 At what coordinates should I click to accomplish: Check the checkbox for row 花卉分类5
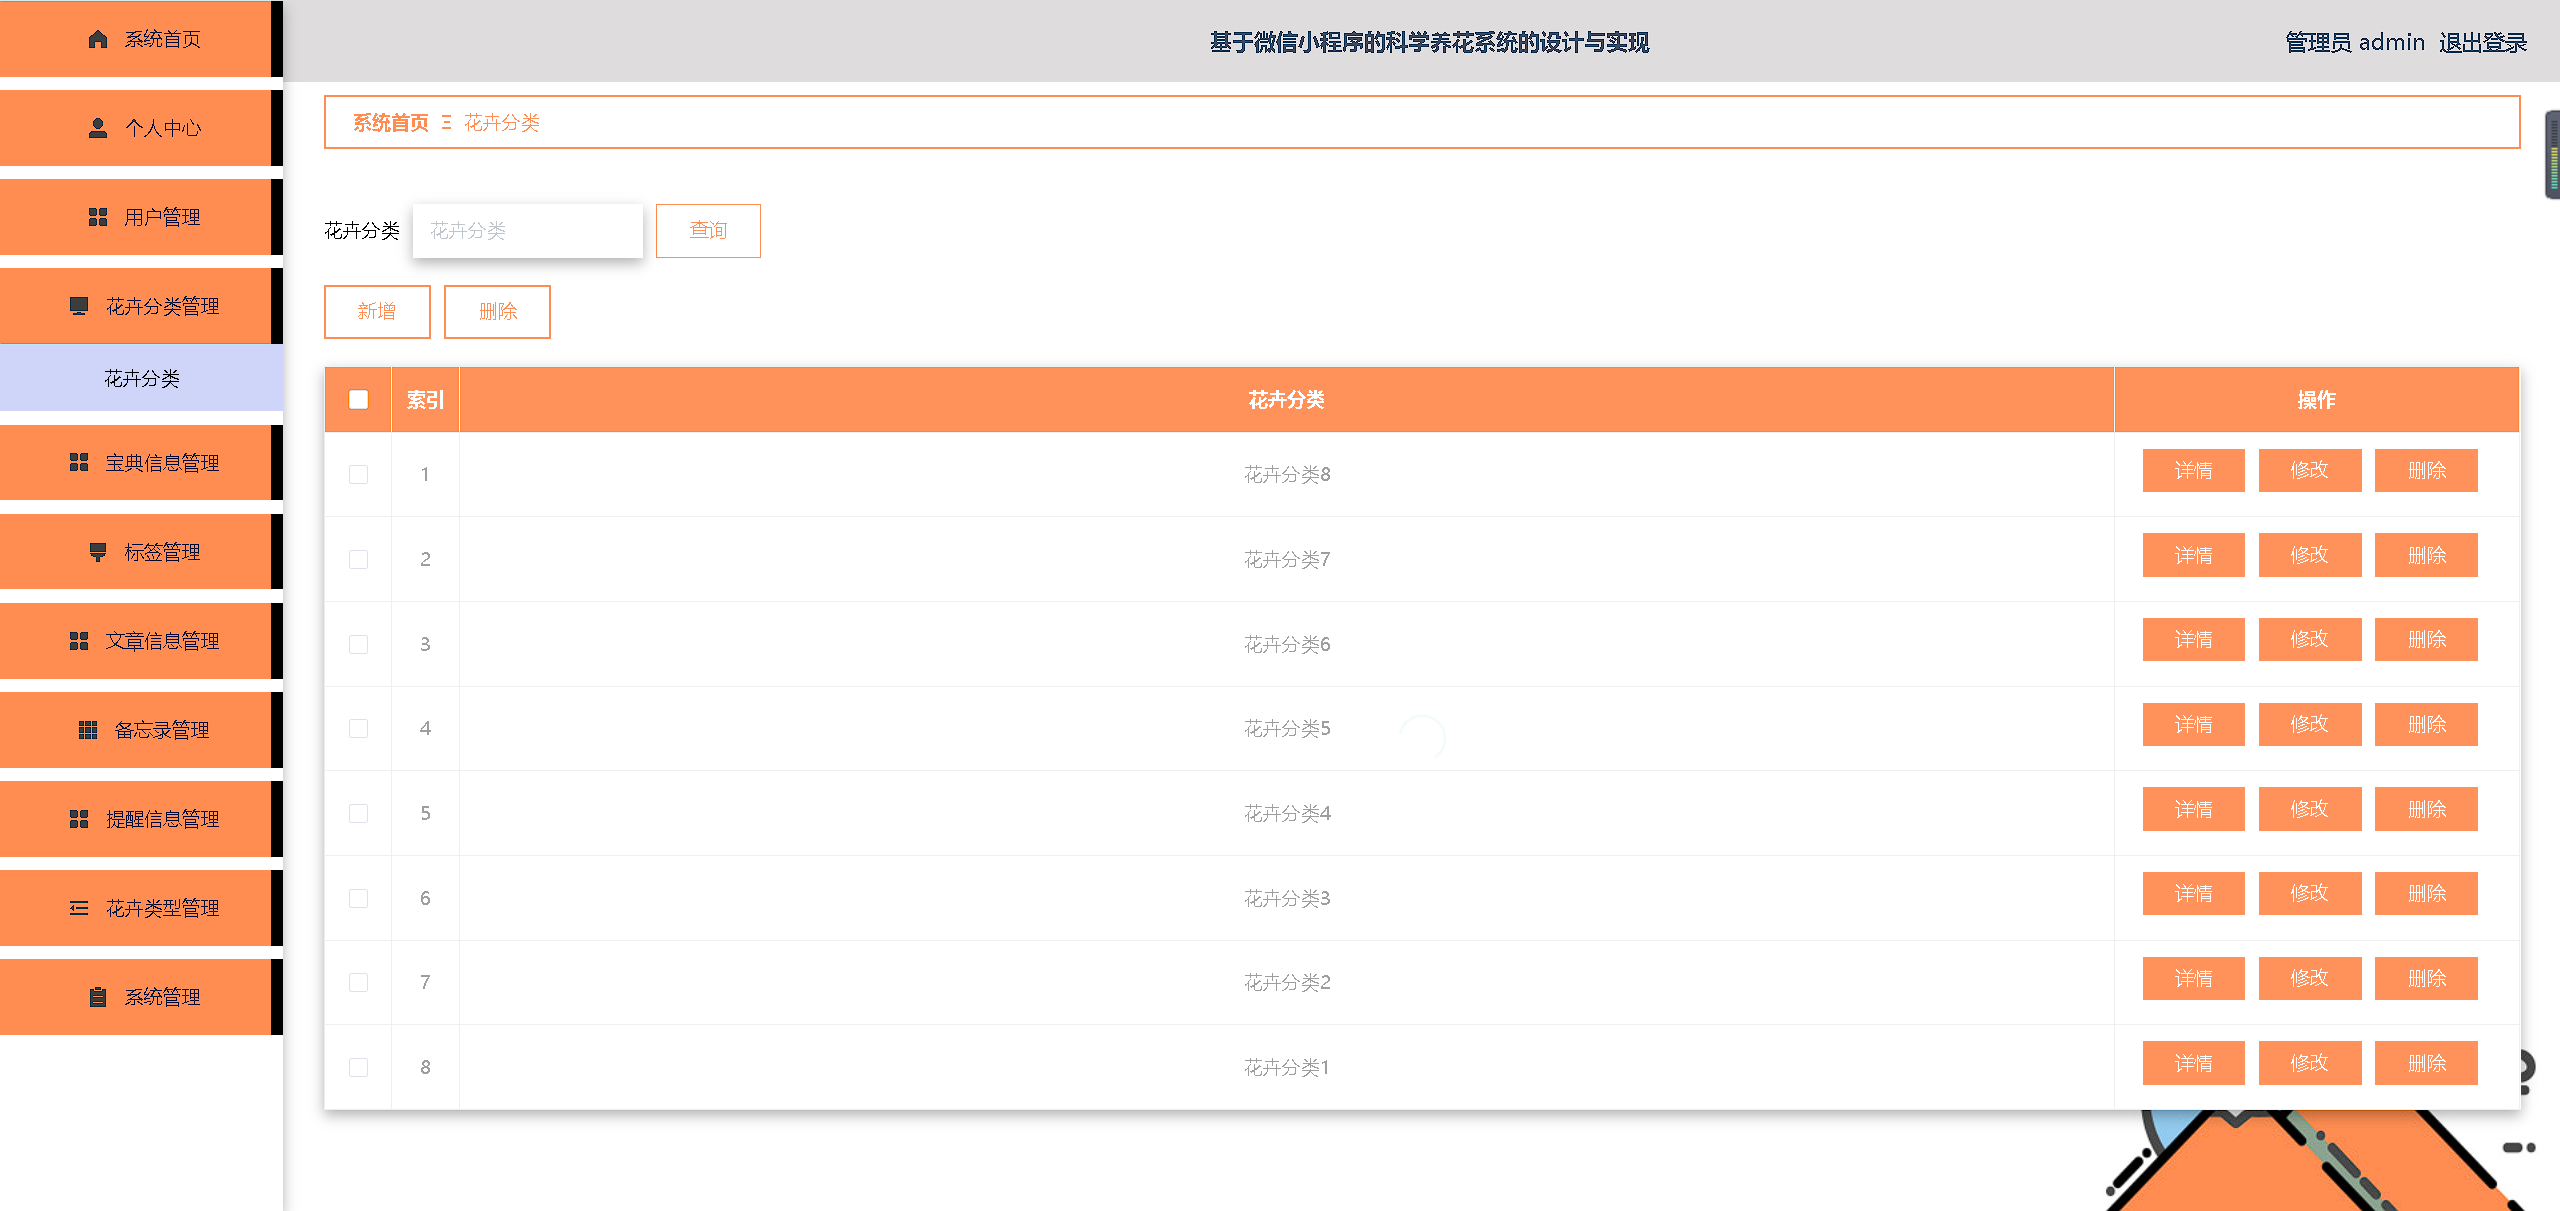[x=358, y=728]
